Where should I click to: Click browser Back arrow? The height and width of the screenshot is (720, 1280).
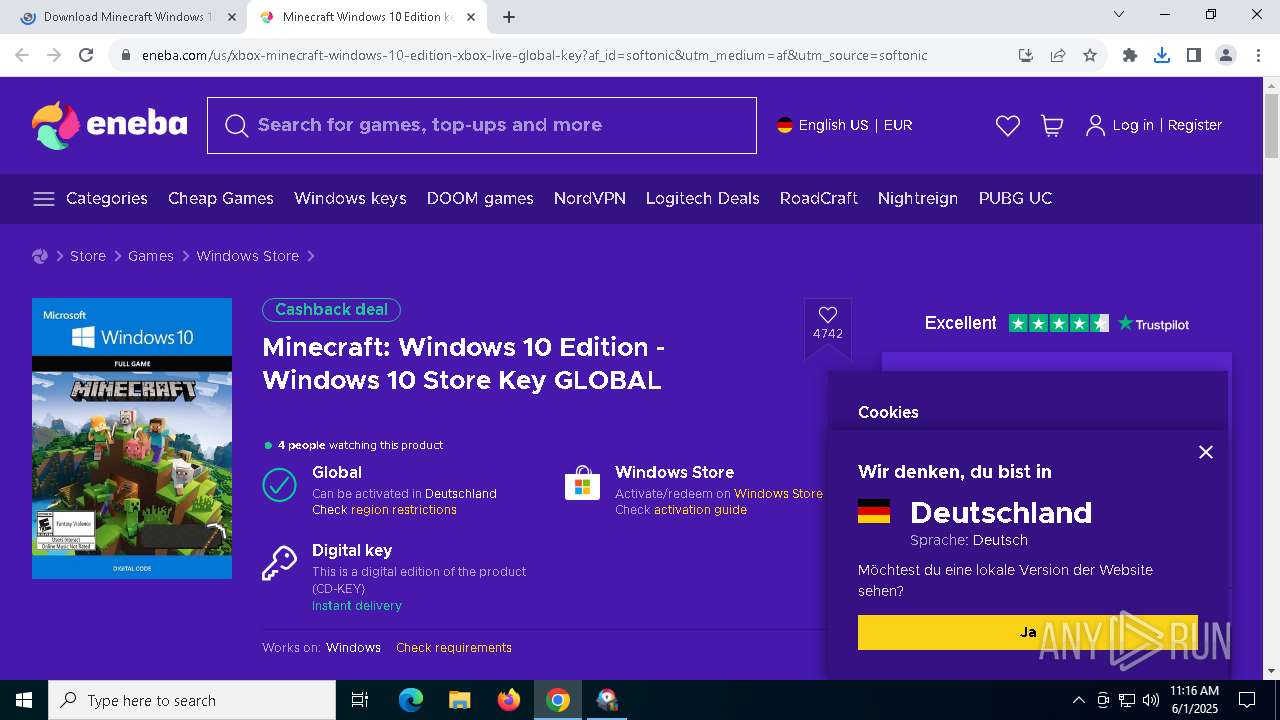22,55
